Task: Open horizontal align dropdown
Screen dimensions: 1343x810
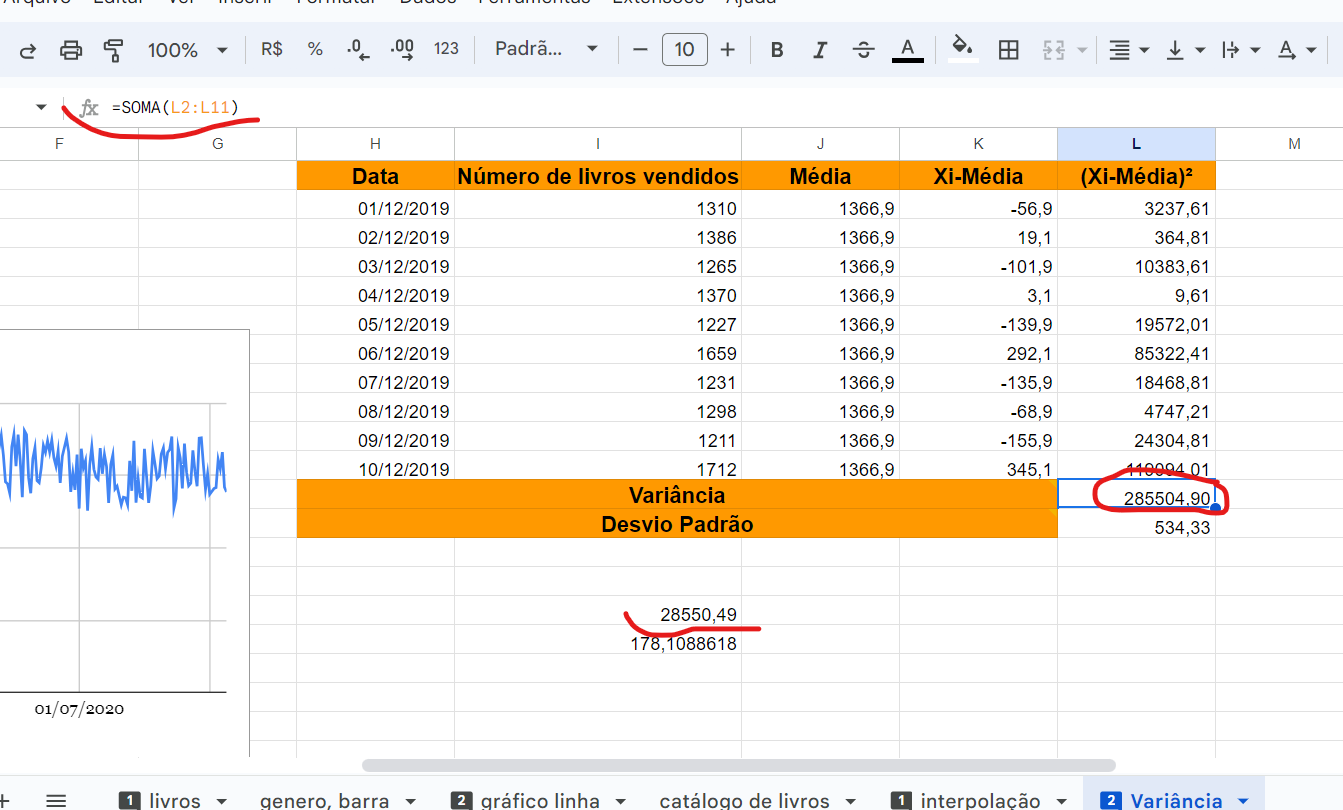Action: click(x=1130, y=50)
